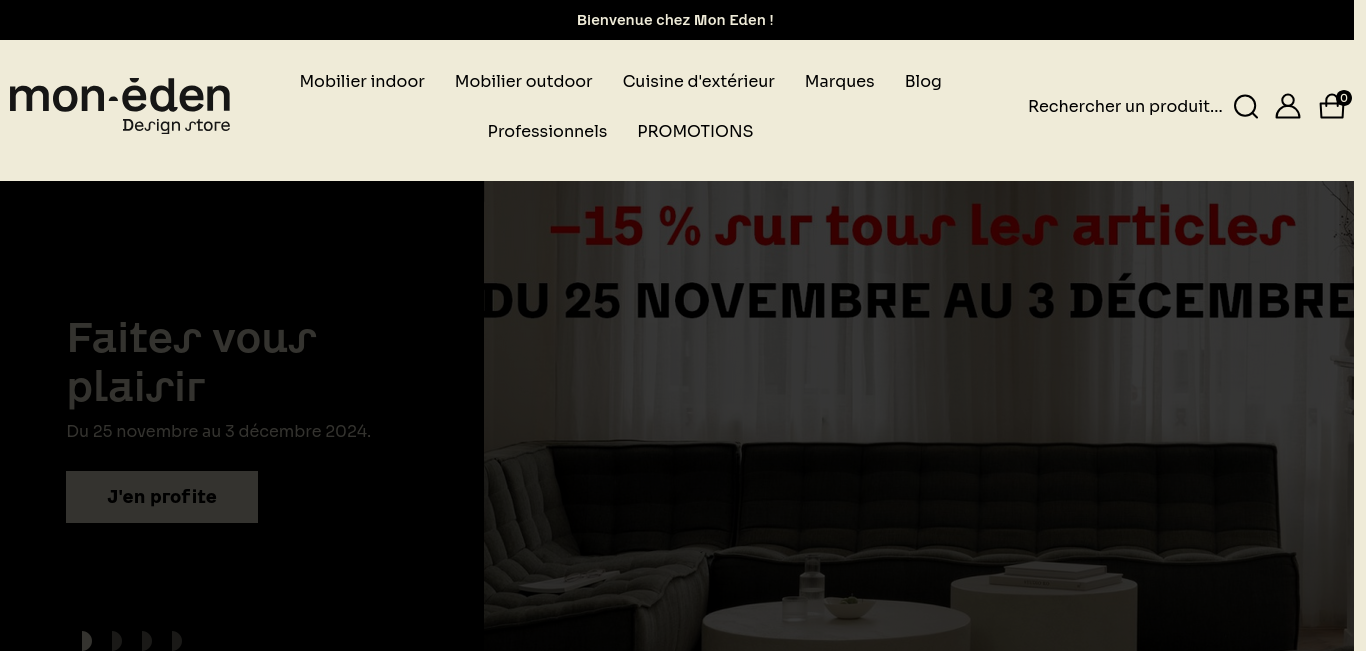
Task: Expand the Mobilier outdoor menu
Action: [524, 81]
